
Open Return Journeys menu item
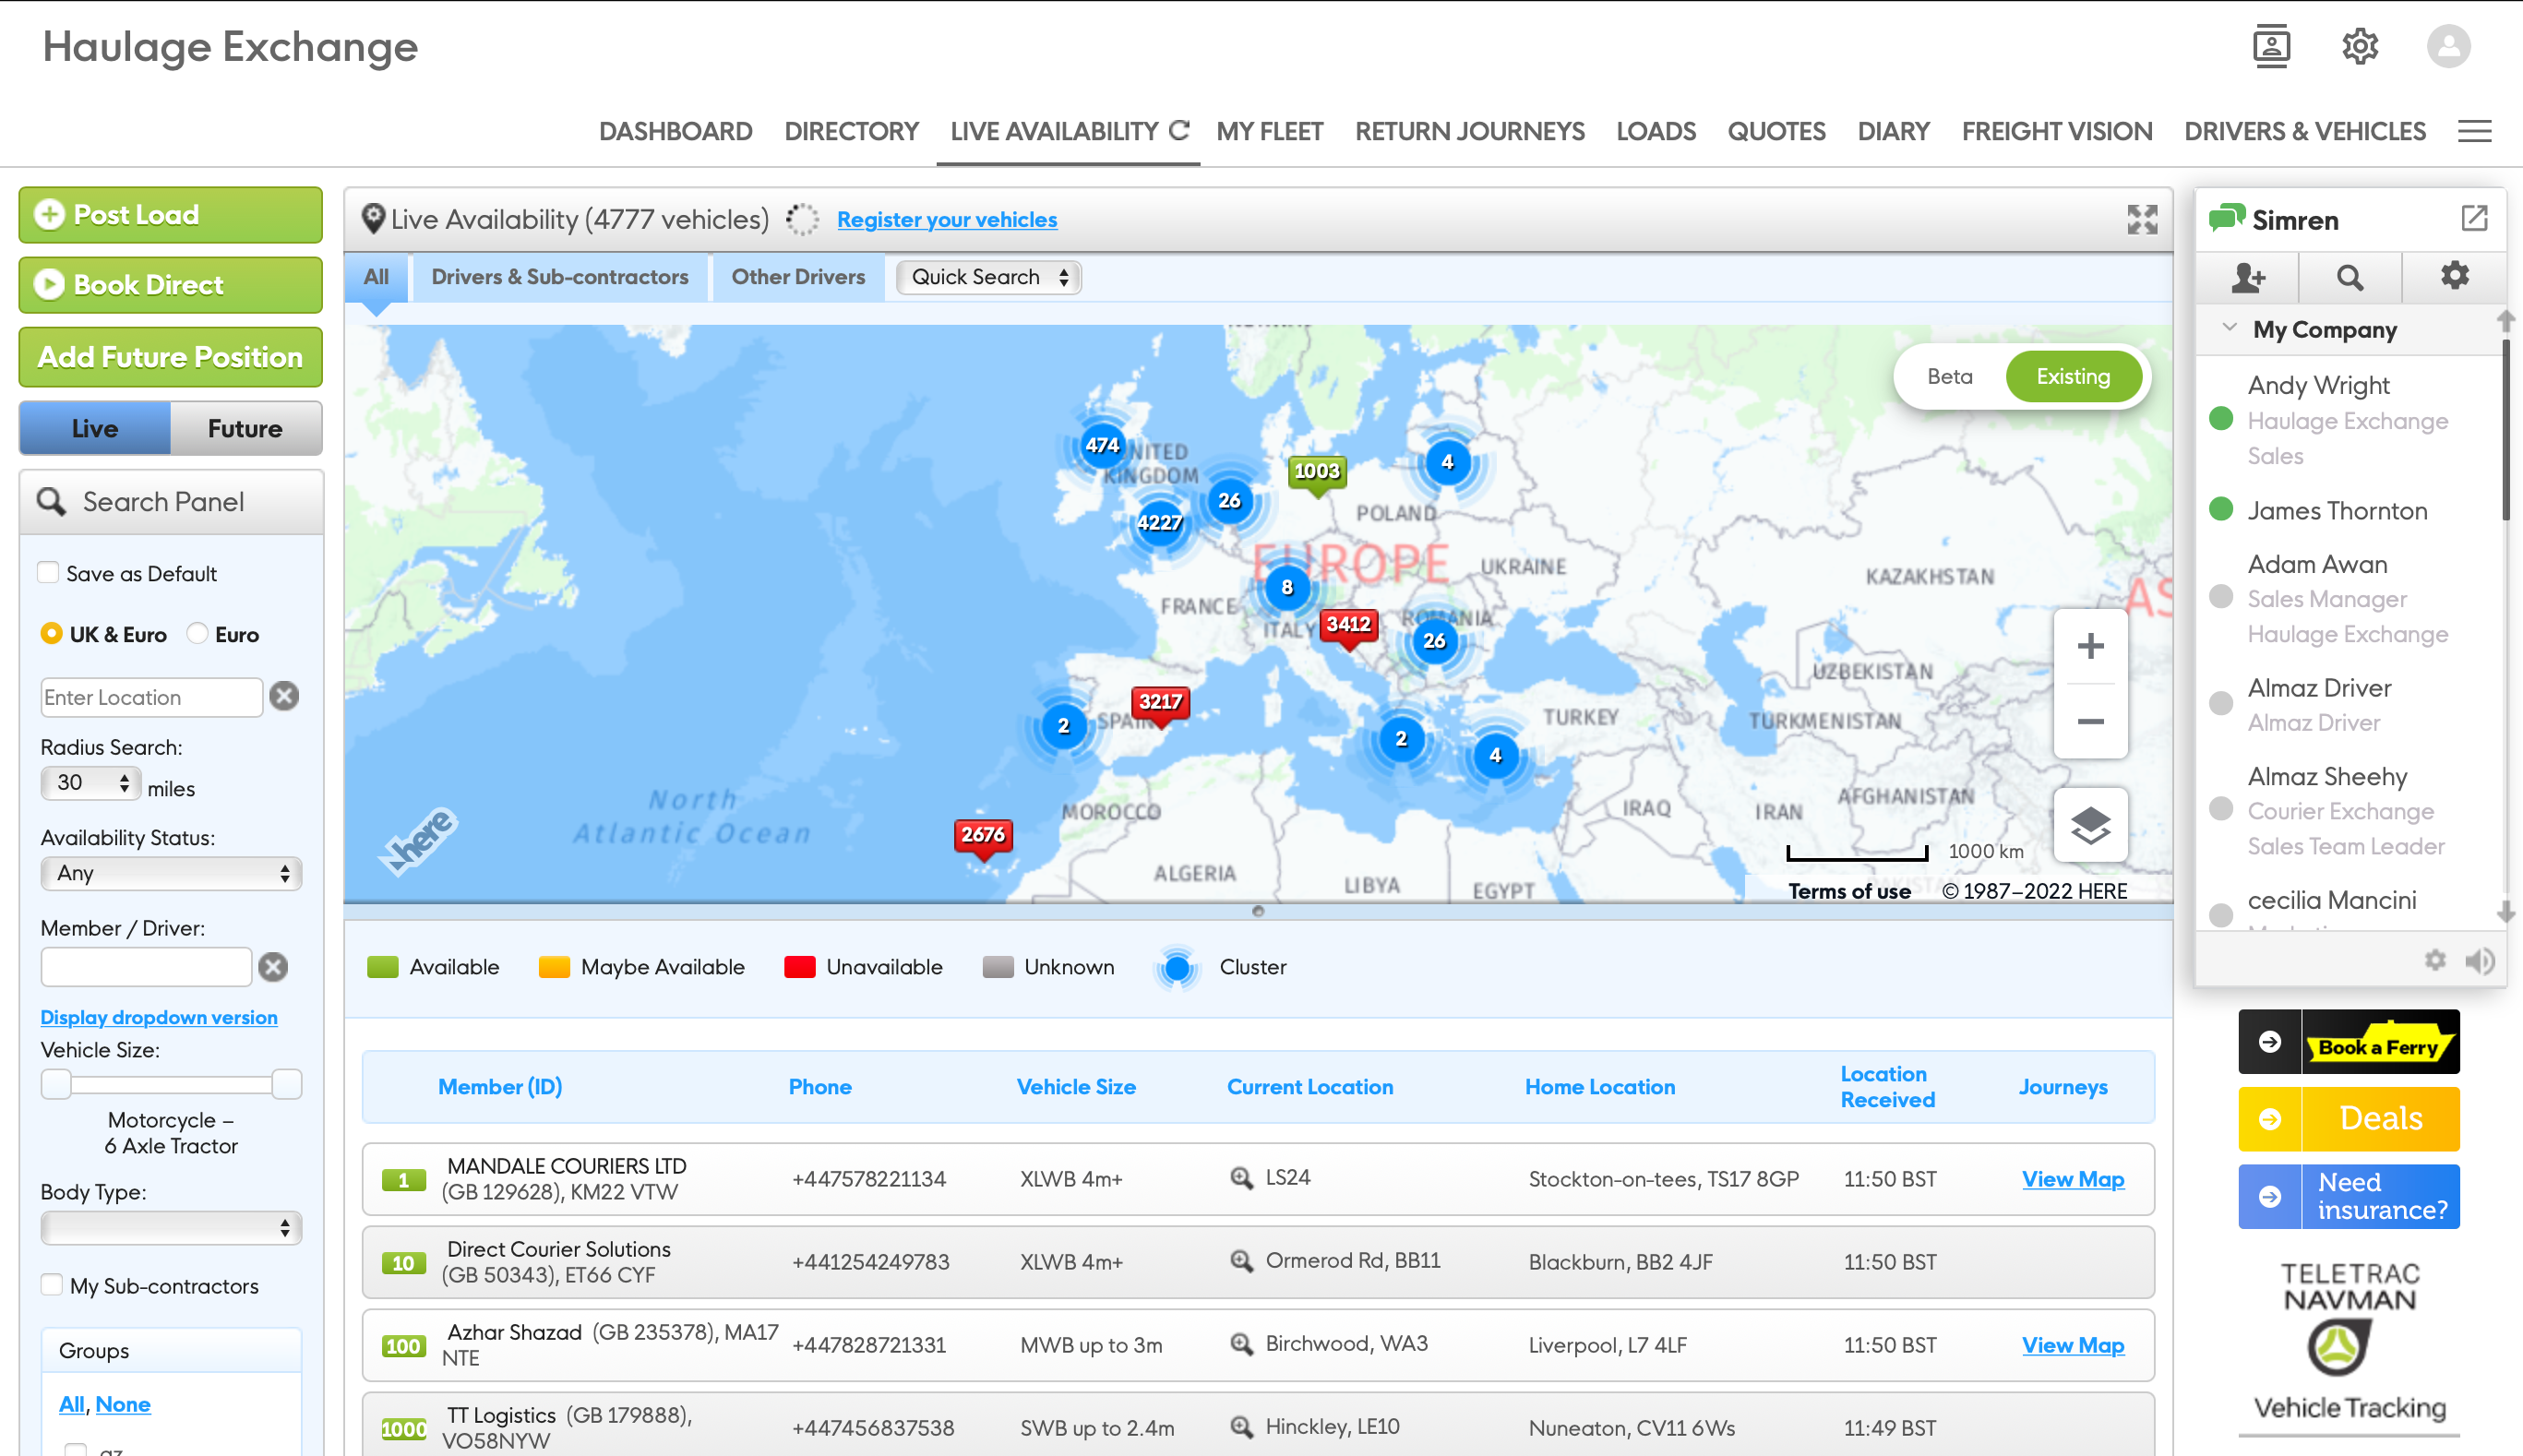pyautogui.click(x=1469, y=131)
